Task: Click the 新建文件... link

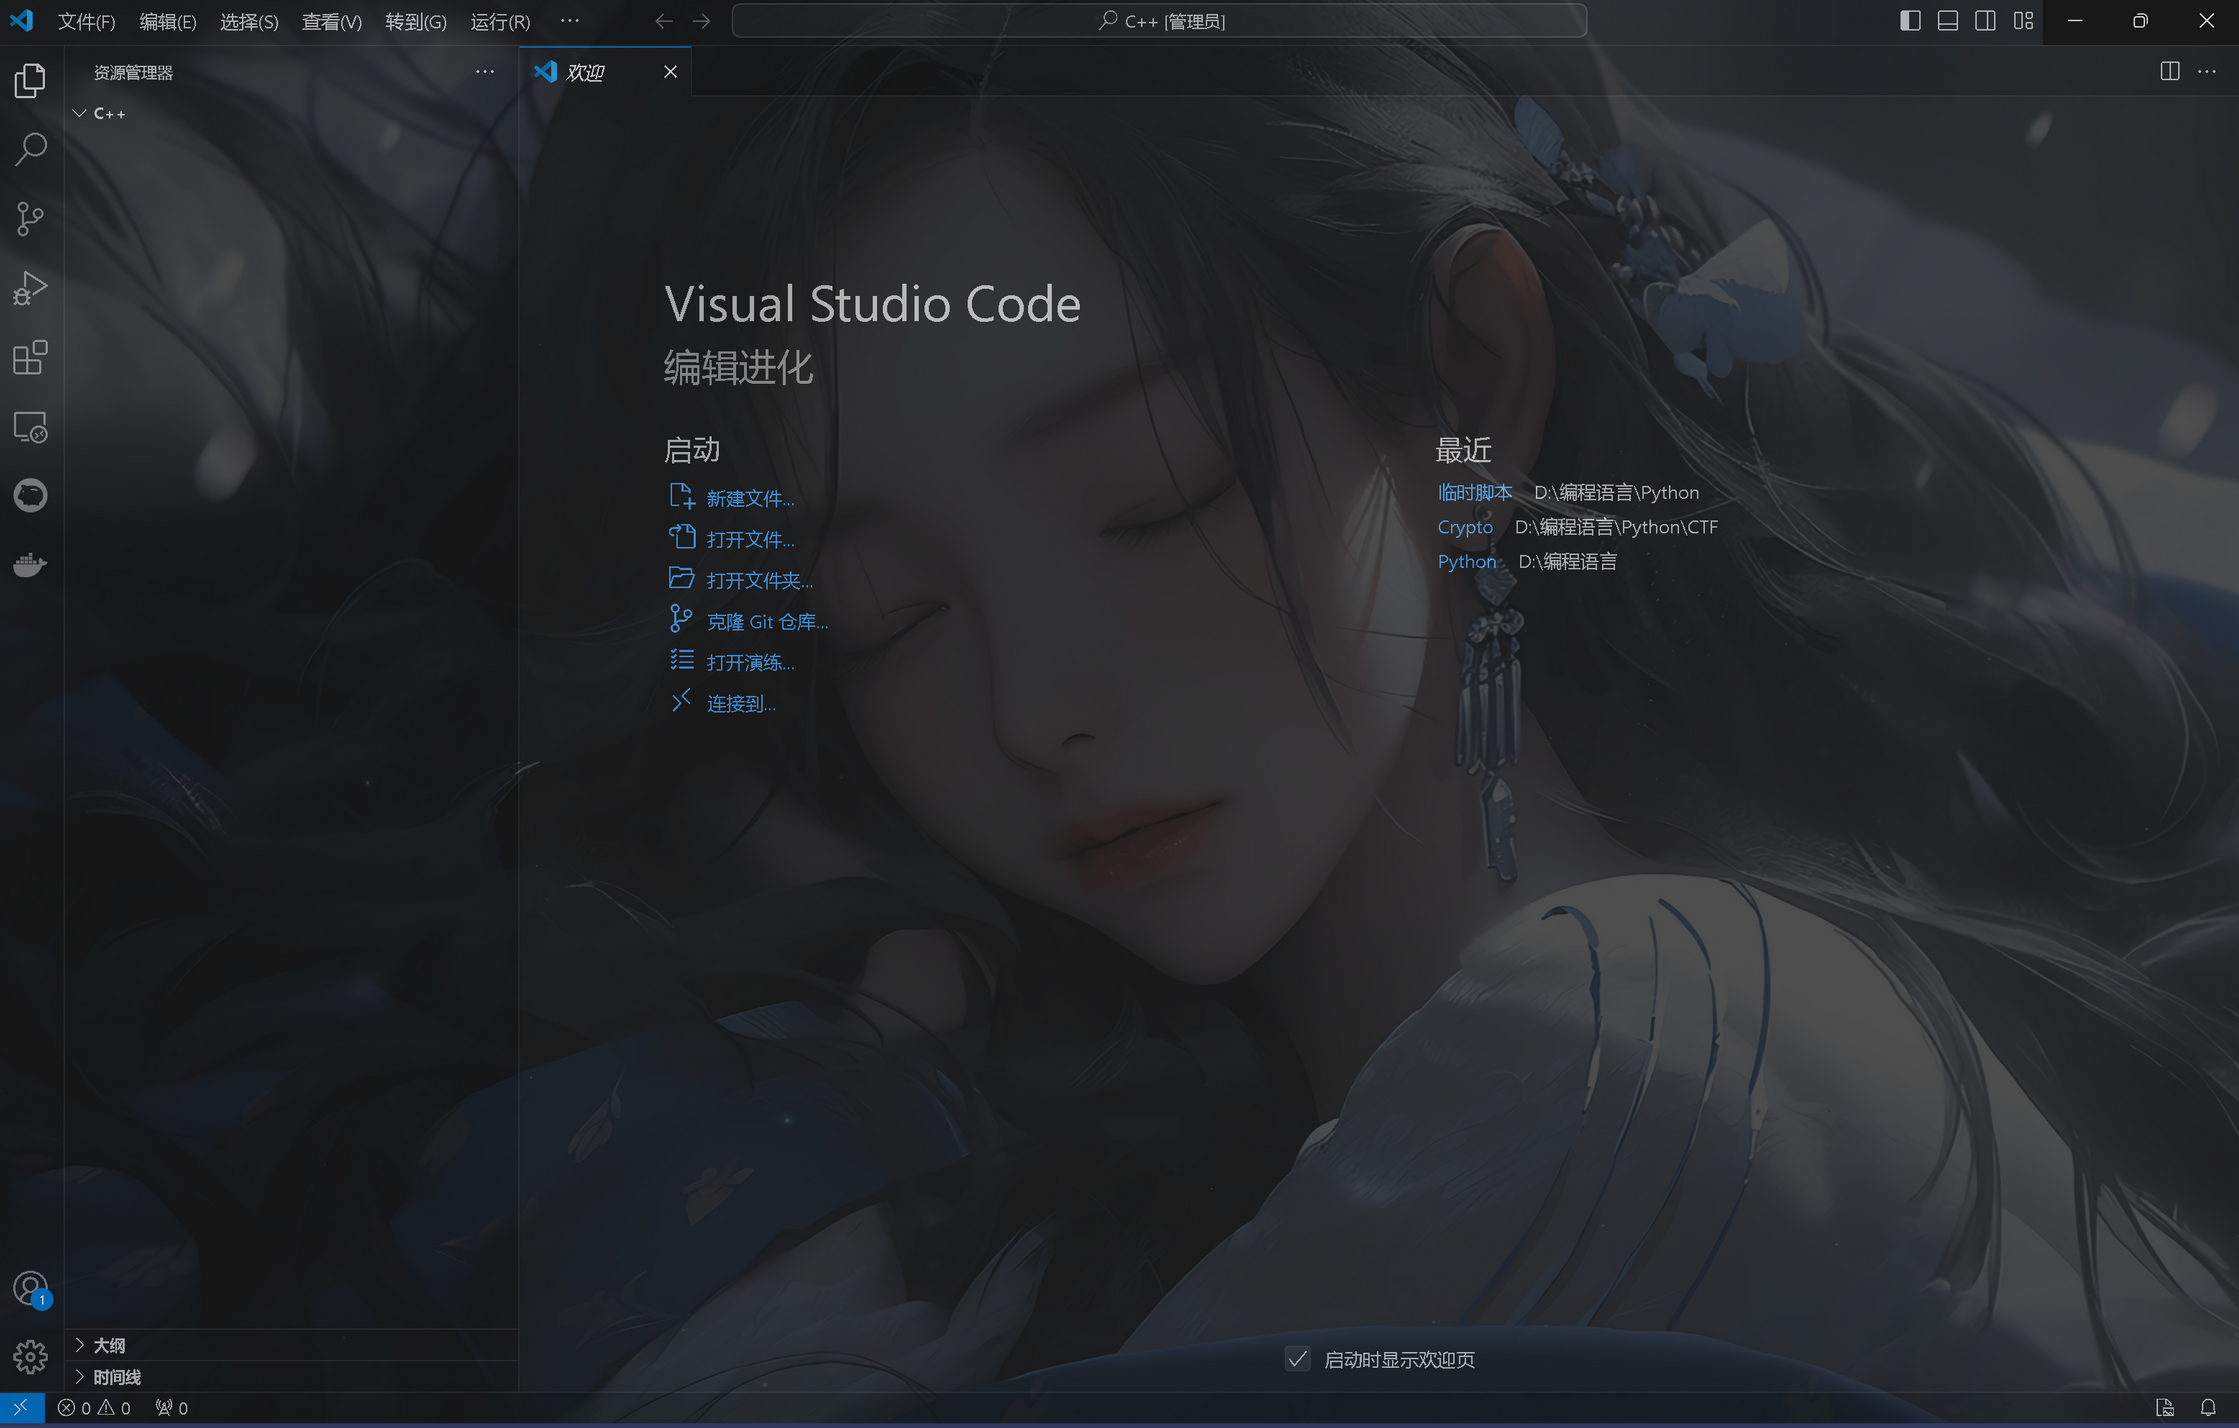Action: pos(751,498)
